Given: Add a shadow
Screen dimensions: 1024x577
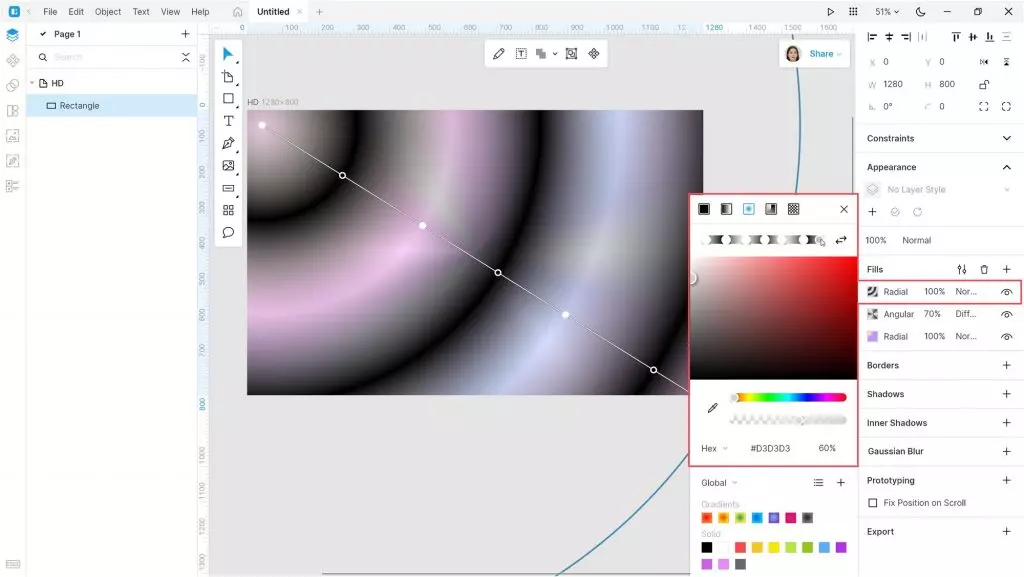Looking at the screenshot, I should (1006, 394).
